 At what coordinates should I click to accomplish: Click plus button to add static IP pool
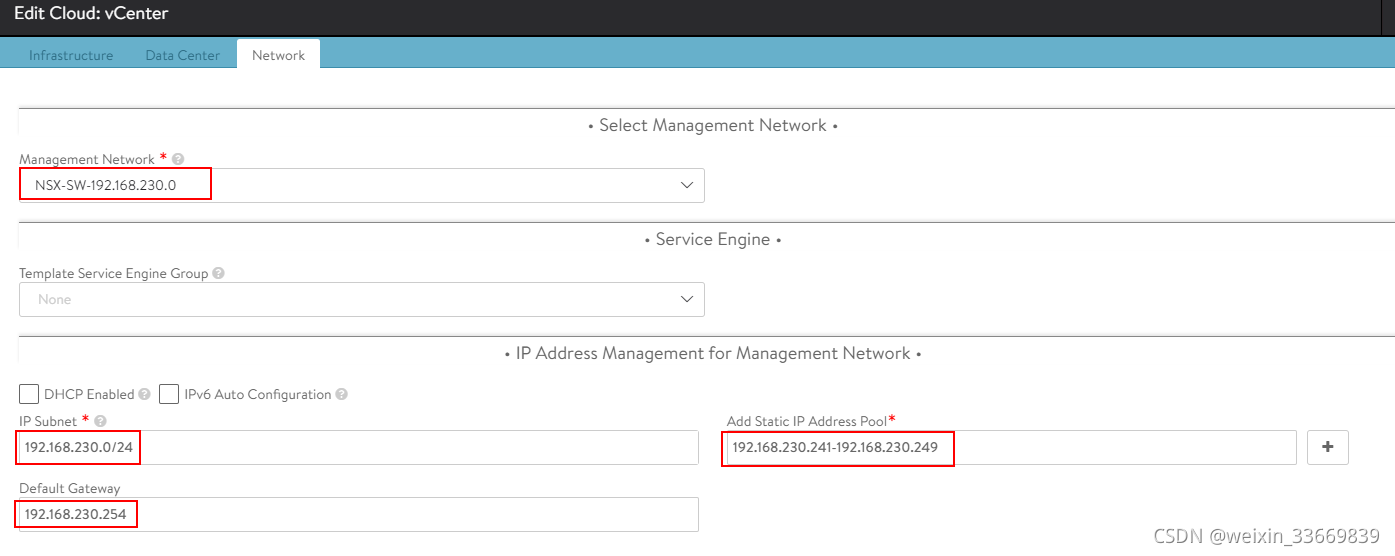(x=1327, y=448)
